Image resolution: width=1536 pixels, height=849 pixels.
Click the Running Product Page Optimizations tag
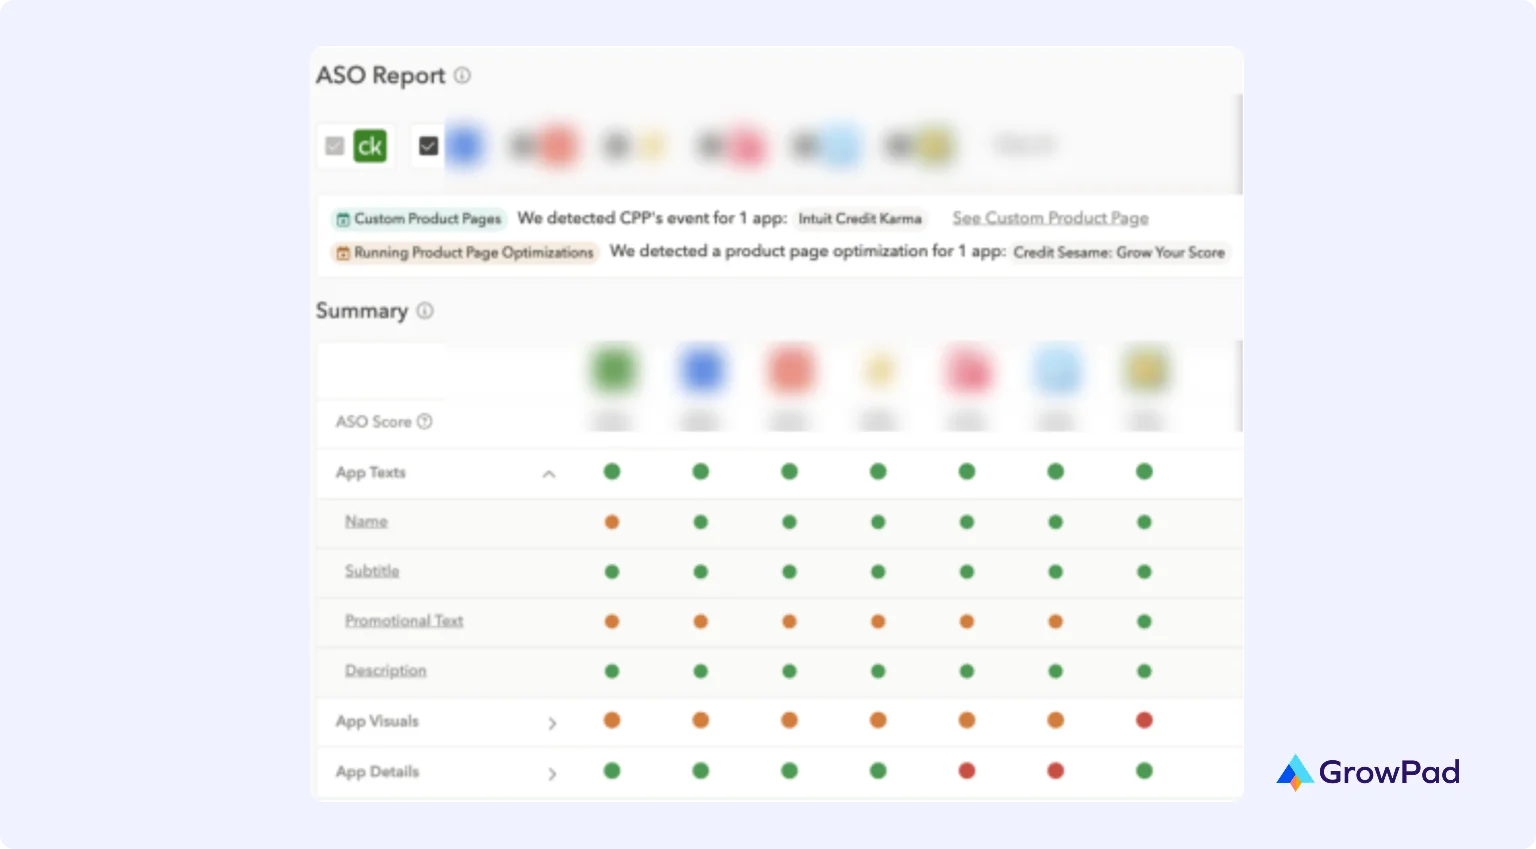coord(465,253)
